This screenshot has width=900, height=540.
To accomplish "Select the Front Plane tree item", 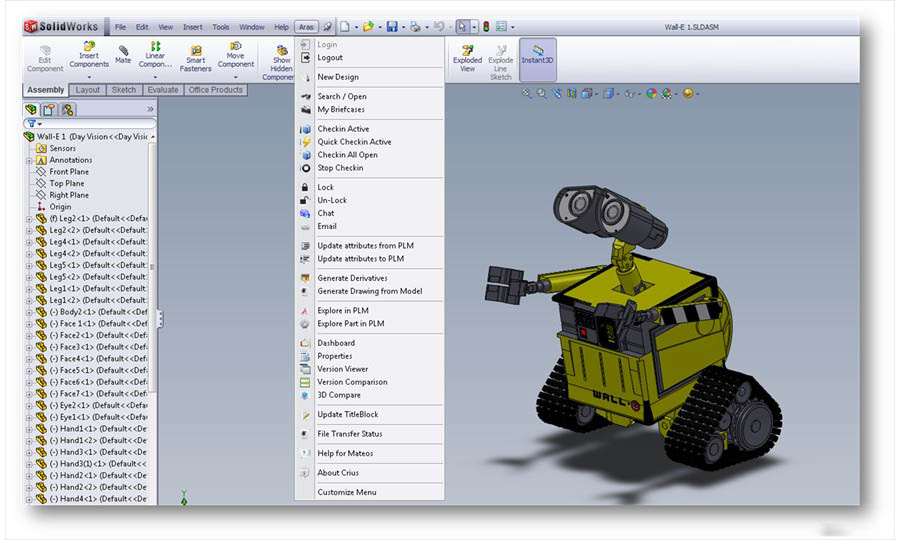I will pyautogui.click(x=69, y=172).
